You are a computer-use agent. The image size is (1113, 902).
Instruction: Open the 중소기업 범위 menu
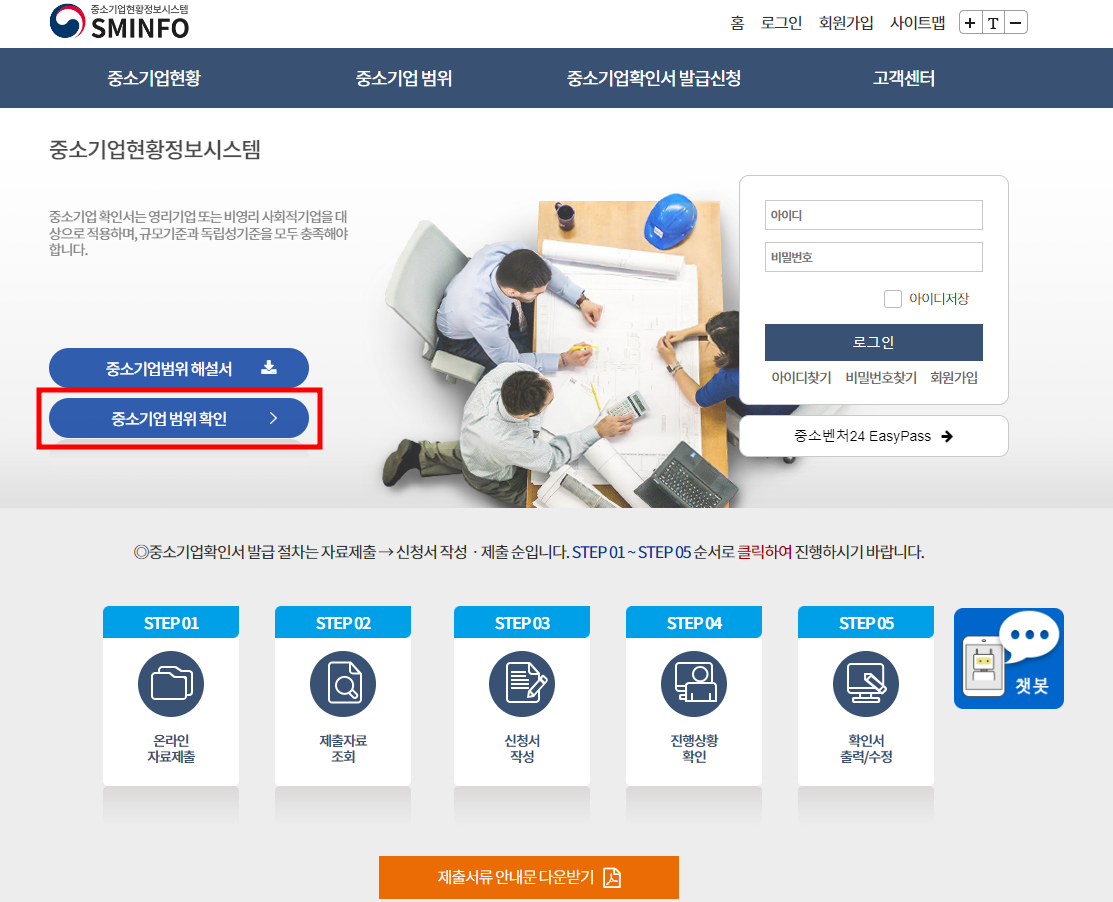click(x=404, y=78)
